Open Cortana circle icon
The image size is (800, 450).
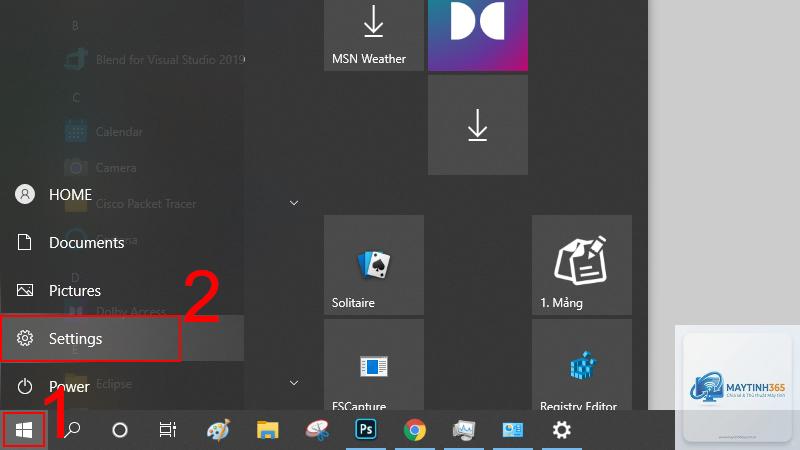pyautogui.click(x=120, y=430)
